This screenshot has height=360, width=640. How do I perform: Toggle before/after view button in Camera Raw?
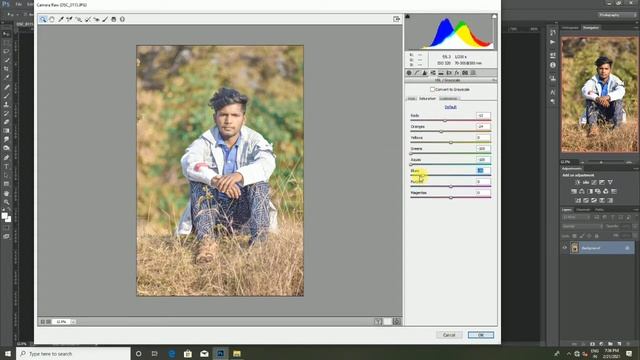[x=378, y=322]
